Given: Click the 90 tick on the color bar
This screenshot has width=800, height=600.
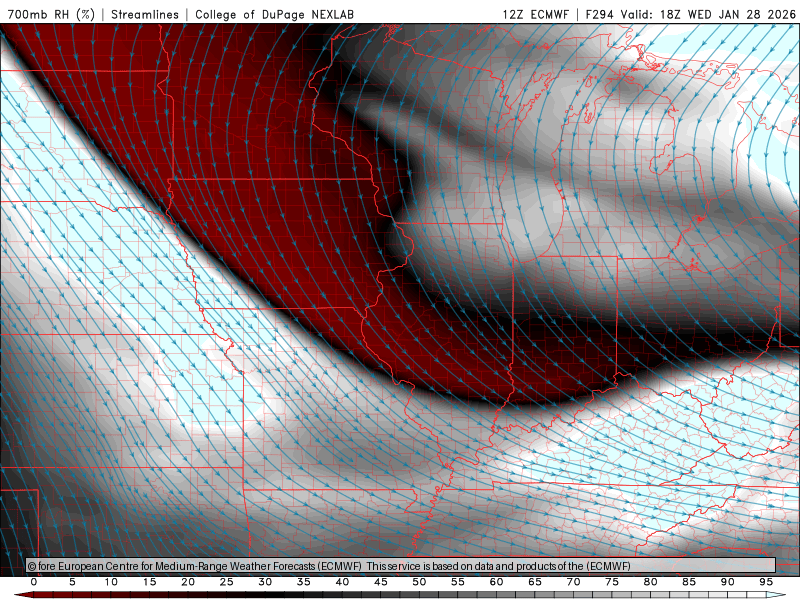Looking at the screenshot, I should 728,582.
